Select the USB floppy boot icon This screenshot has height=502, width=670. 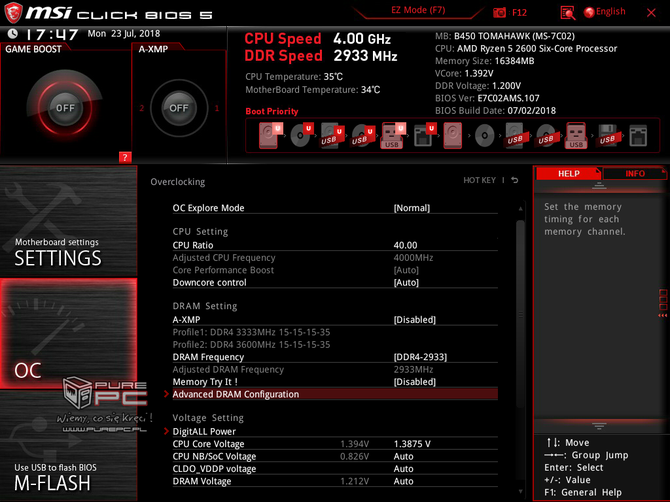tap(608, 135)
